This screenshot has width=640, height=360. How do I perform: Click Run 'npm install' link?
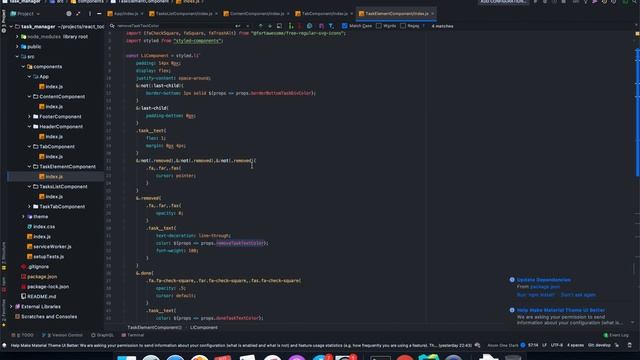(536, 295)
